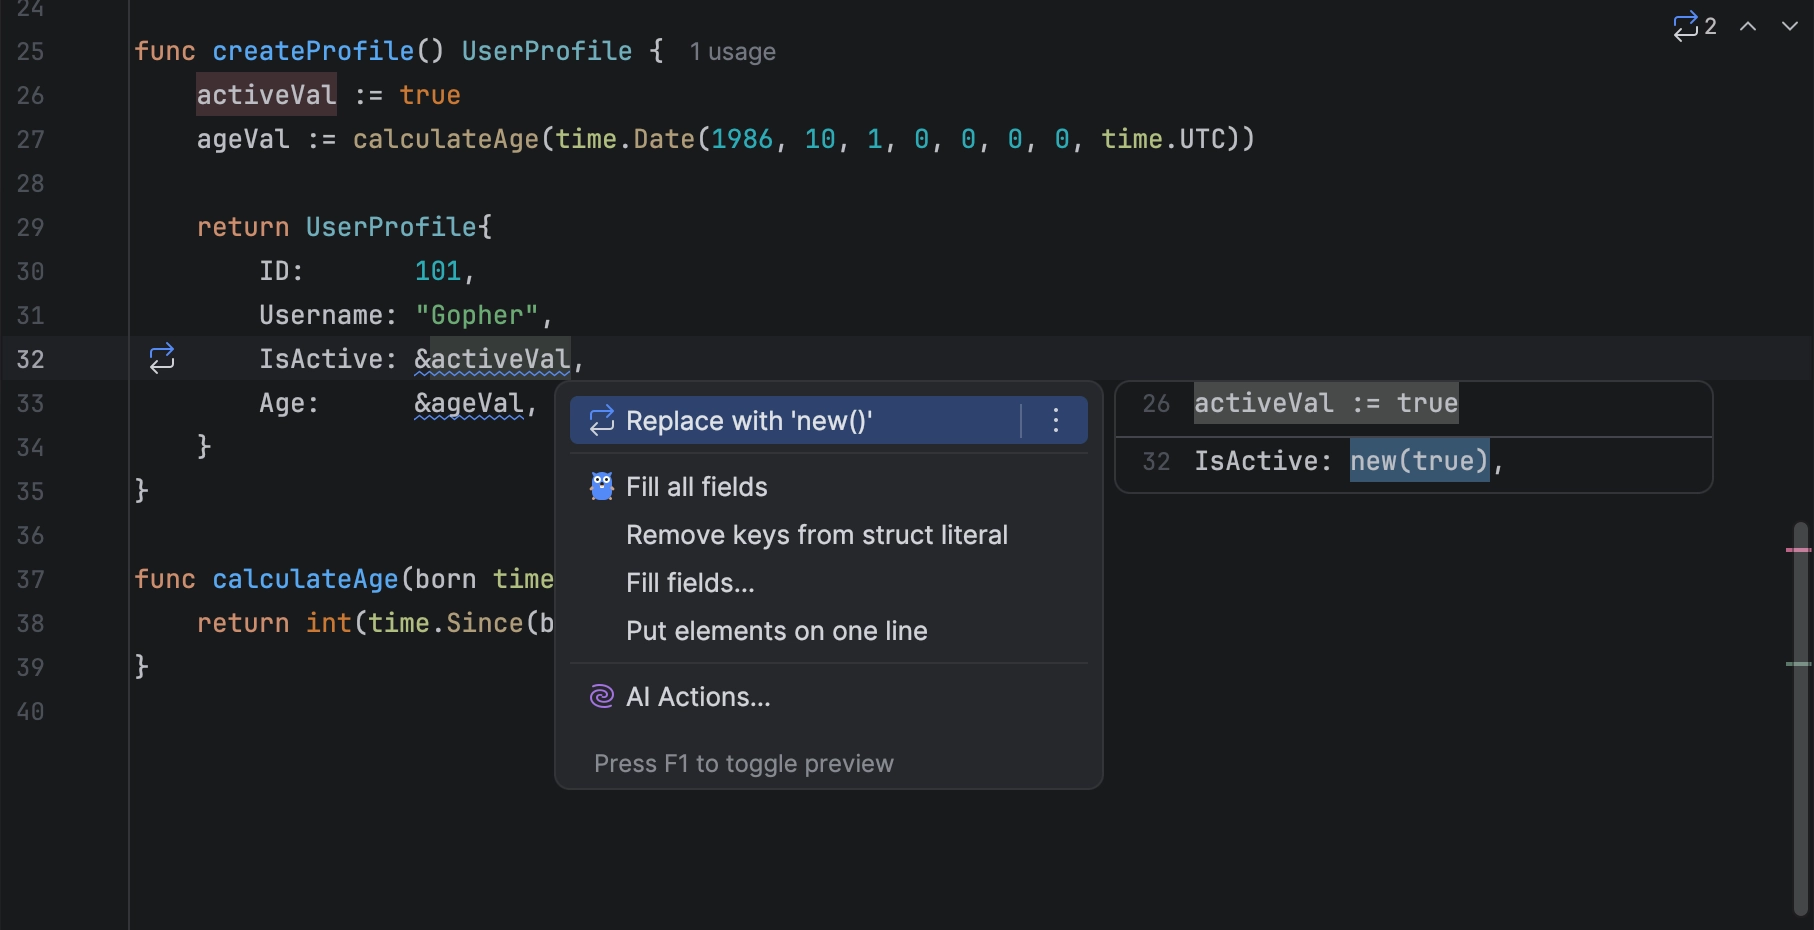Select "Remove keys from struct literal"

[x=816, y=535]
